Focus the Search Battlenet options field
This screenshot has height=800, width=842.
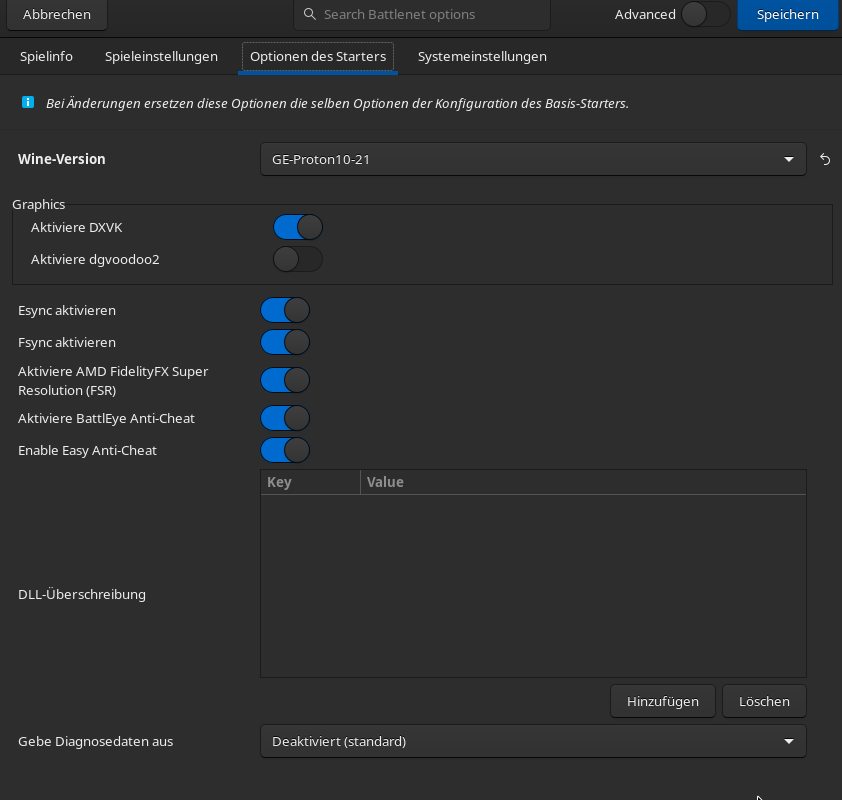pos(422,14)
